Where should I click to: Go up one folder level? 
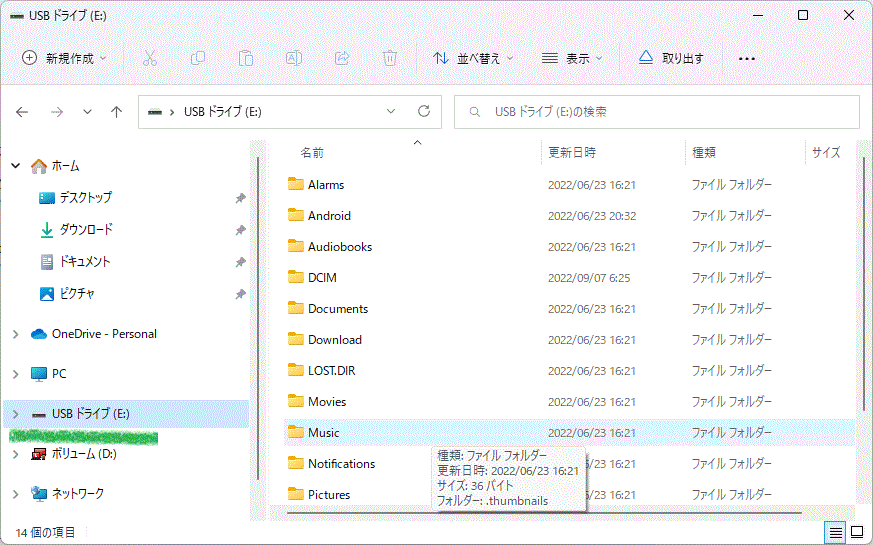(x=116, y=112)
